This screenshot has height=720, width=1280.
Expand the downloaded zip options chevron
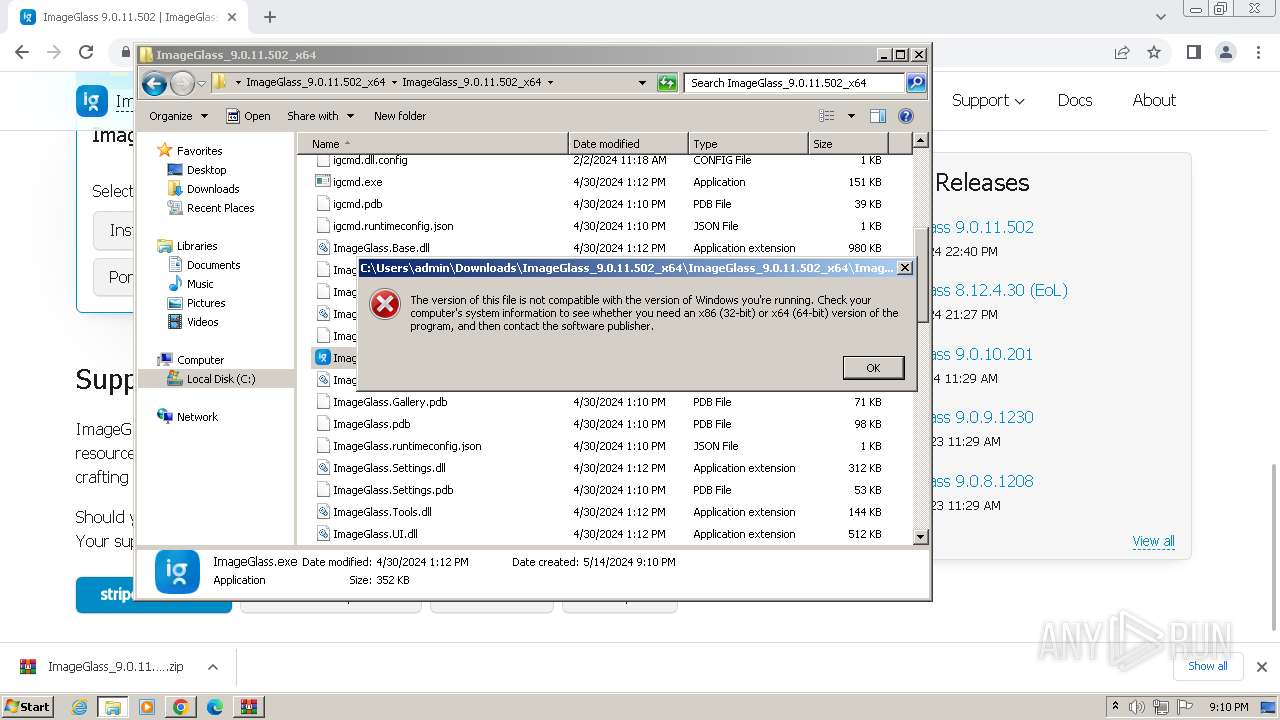click(x=212, y=667)
